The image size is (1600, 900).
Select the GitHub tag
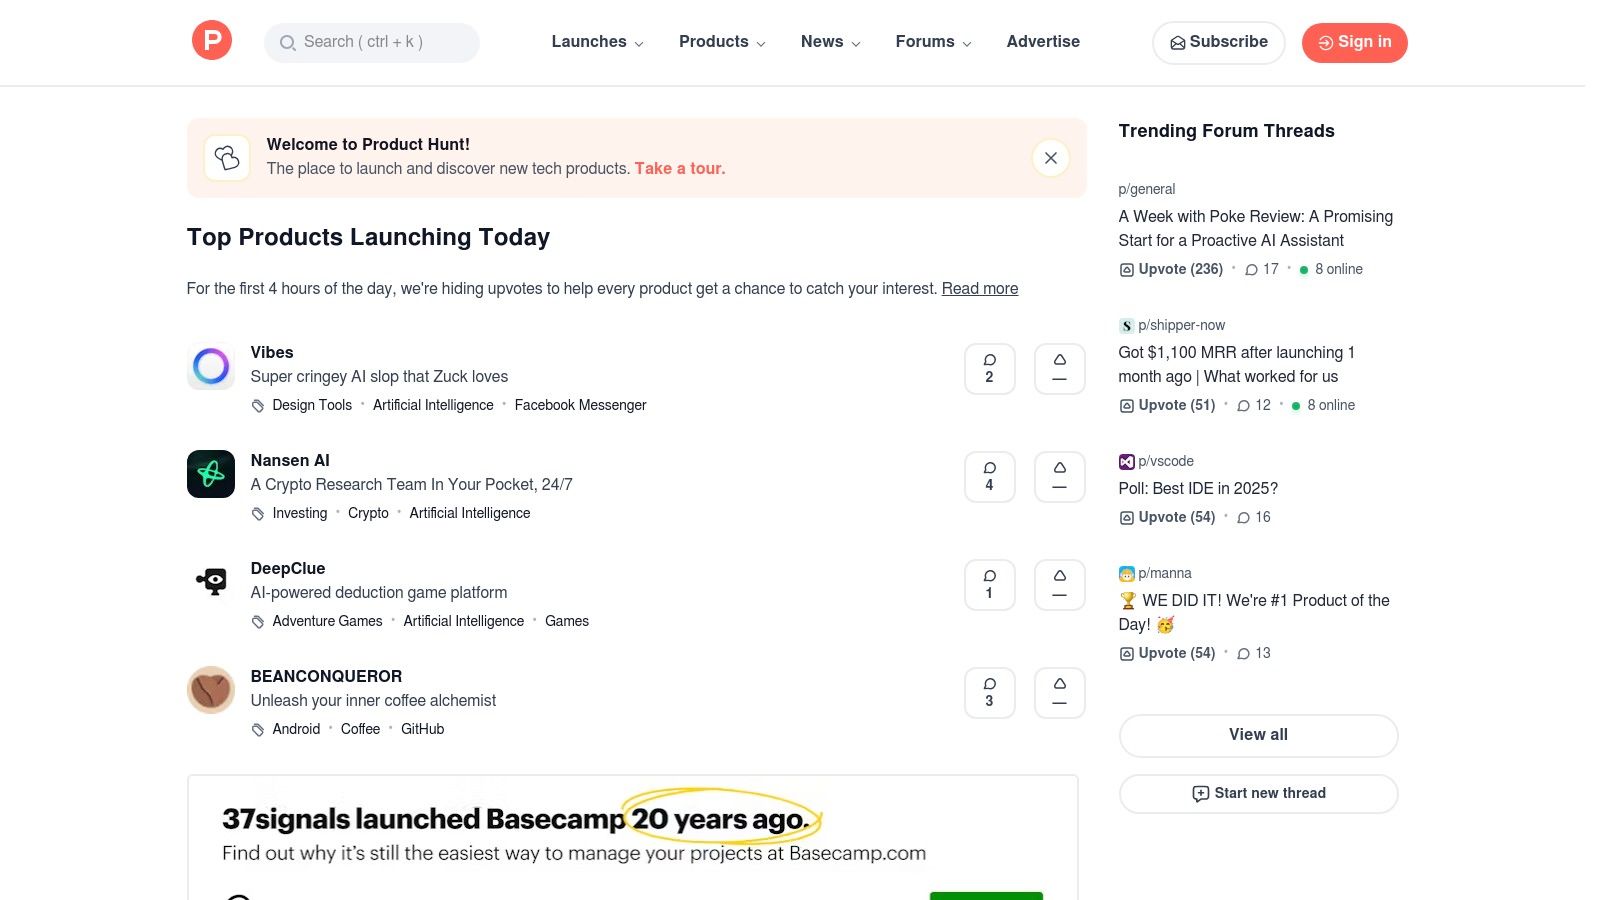(422, 729)
